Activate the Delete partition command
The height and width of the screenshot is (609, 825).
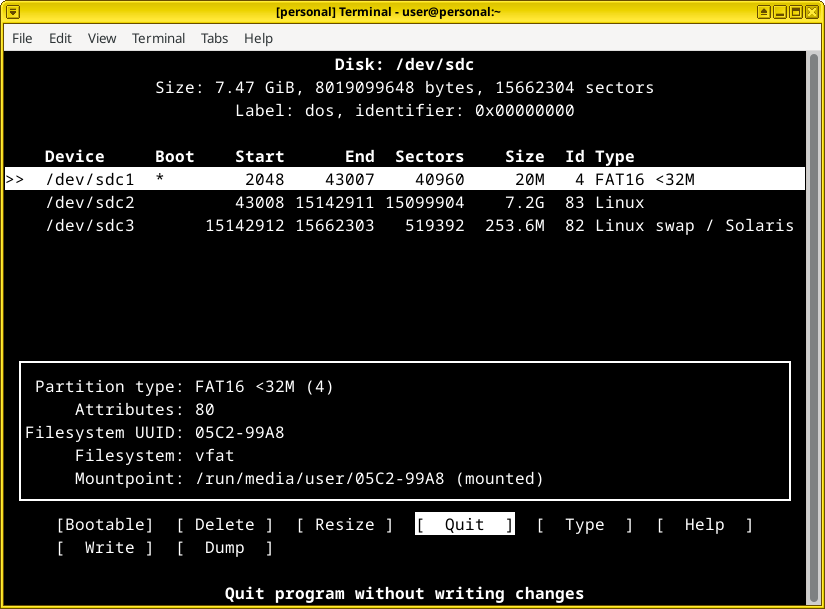(x=225, y=524)
